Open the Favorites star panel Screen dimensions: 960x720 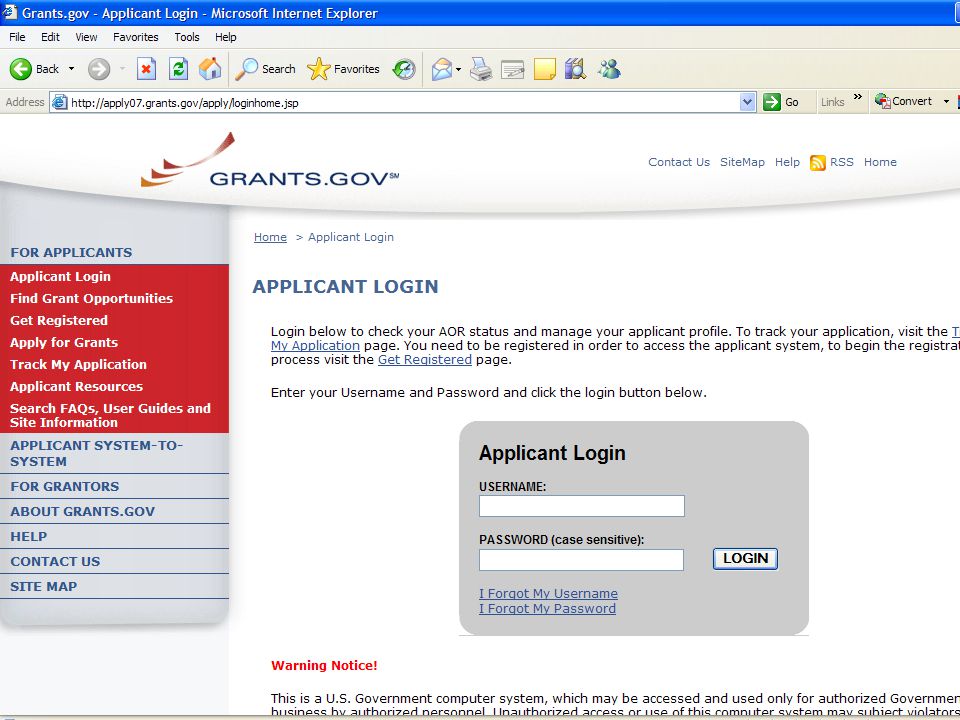(343, 69)
